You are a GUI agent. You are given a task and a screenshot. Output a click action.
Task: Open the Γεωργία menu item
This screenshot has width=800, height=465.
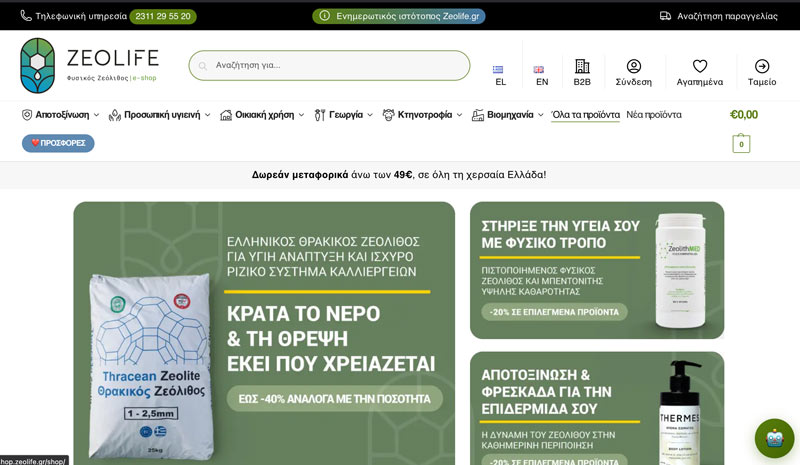pyautogui.click(x=346, y=115)
